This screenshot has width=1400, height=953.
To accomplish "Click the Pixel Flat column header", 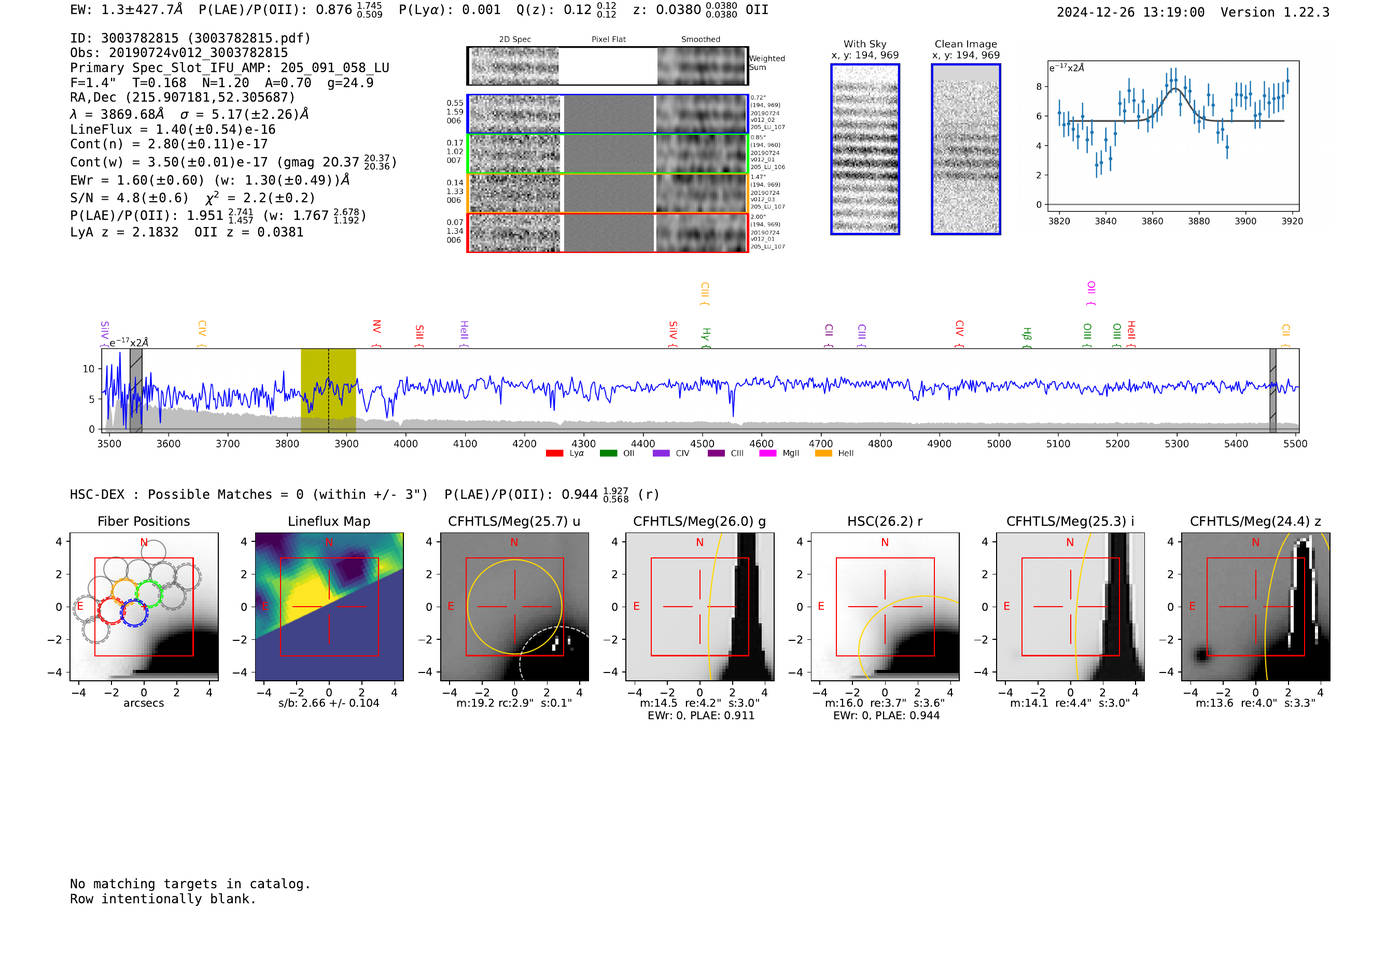I will [x=608, y=39].
